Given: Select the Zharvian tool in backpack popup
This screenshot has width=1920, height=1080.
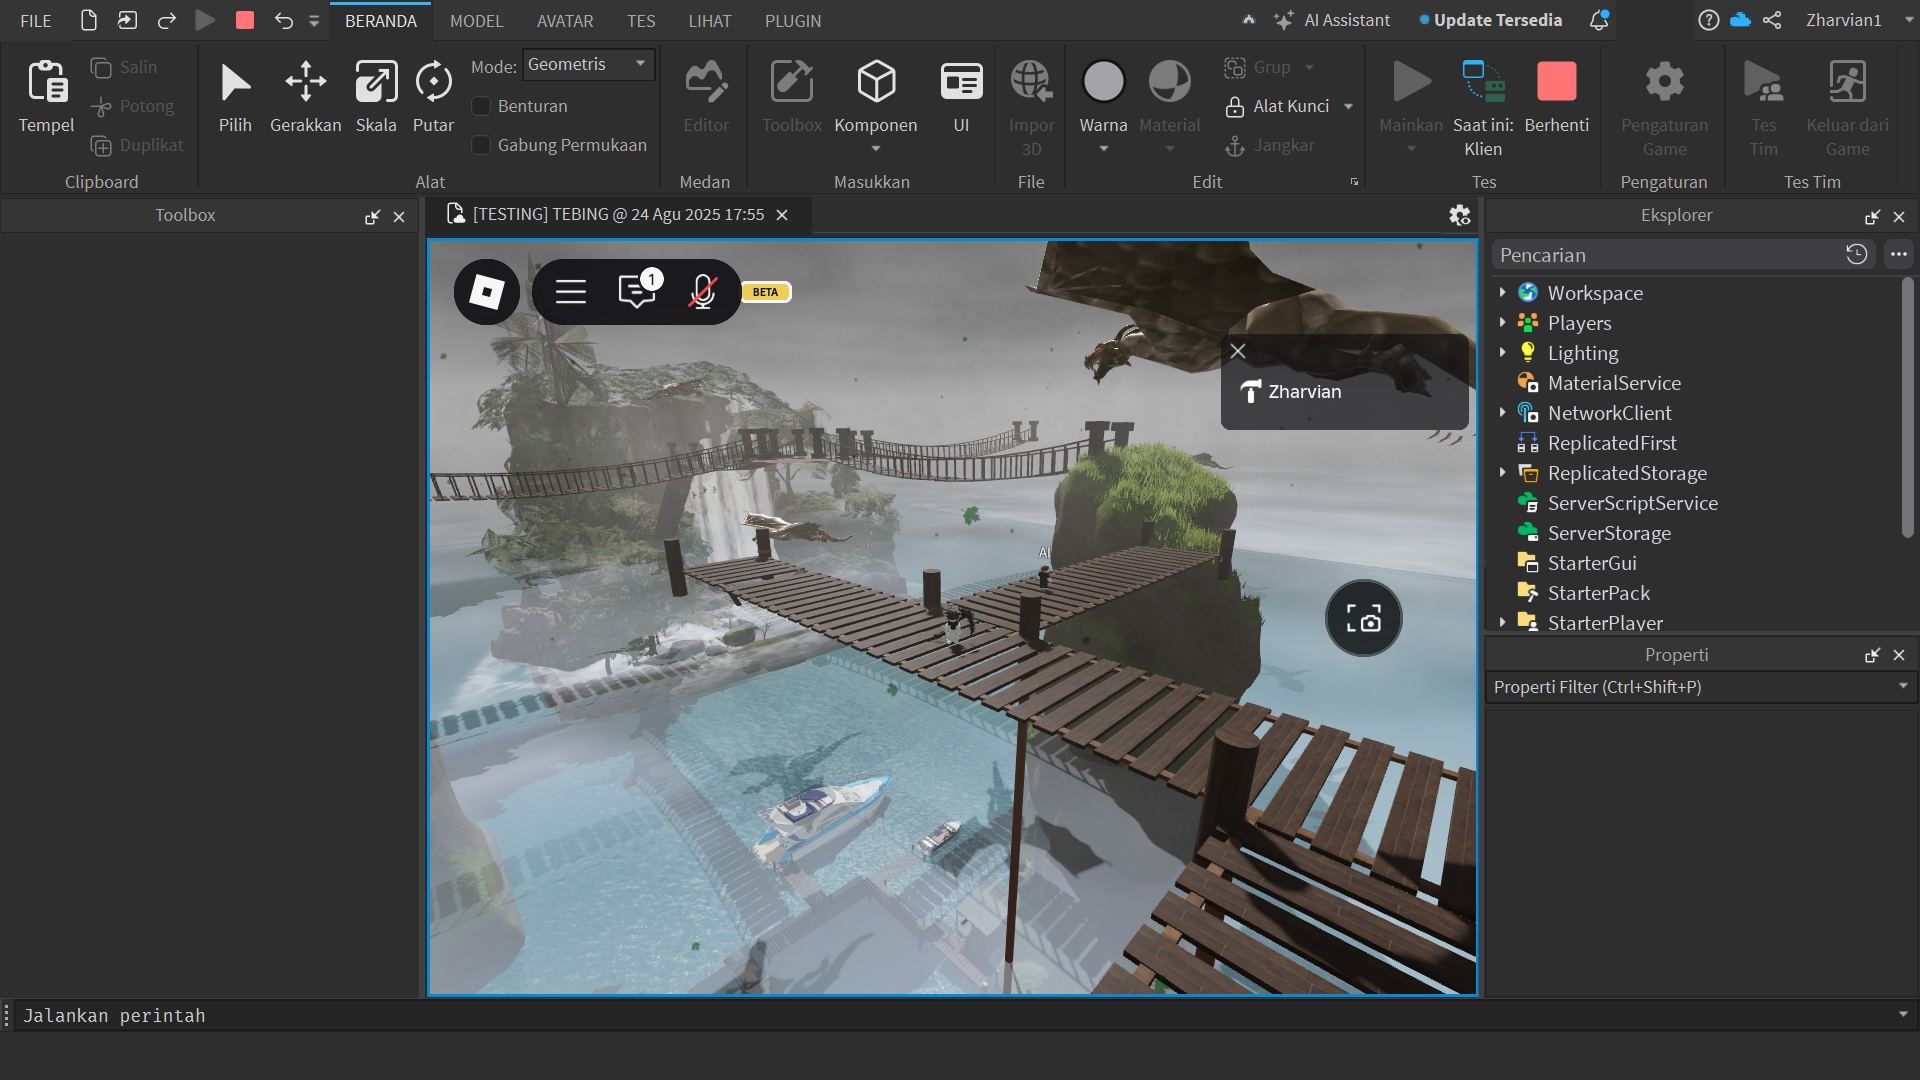Looking at the screenshot, I should pyautogui.click(x=1292, y=392).
